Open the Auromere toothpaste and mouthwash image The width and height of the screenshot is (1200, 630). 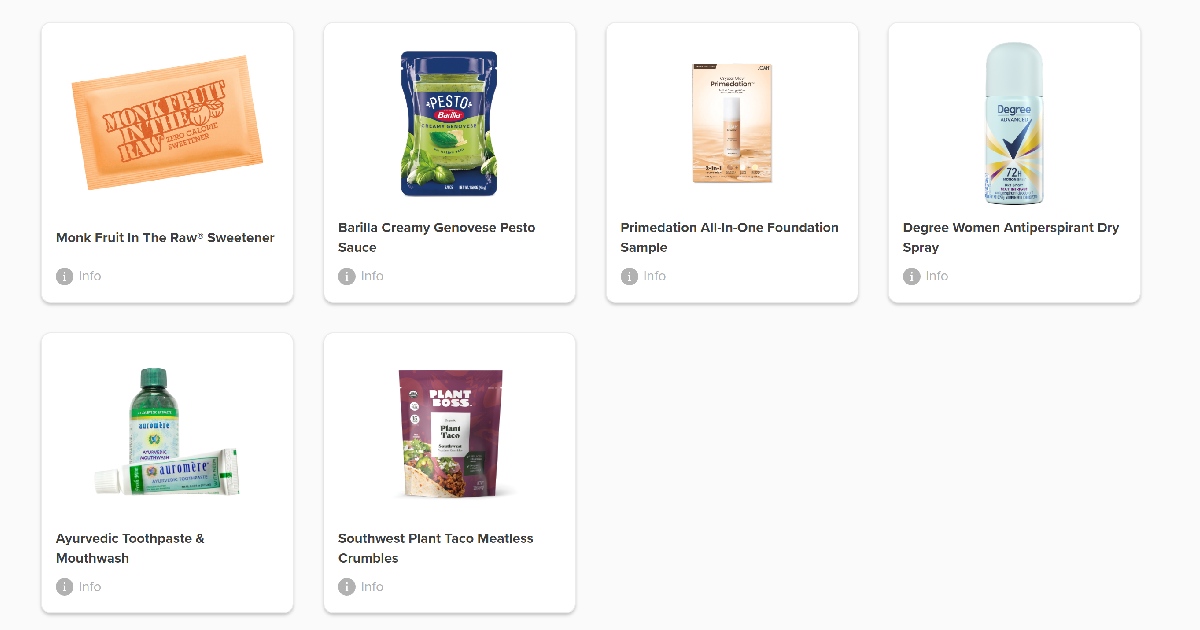(167, 432)
